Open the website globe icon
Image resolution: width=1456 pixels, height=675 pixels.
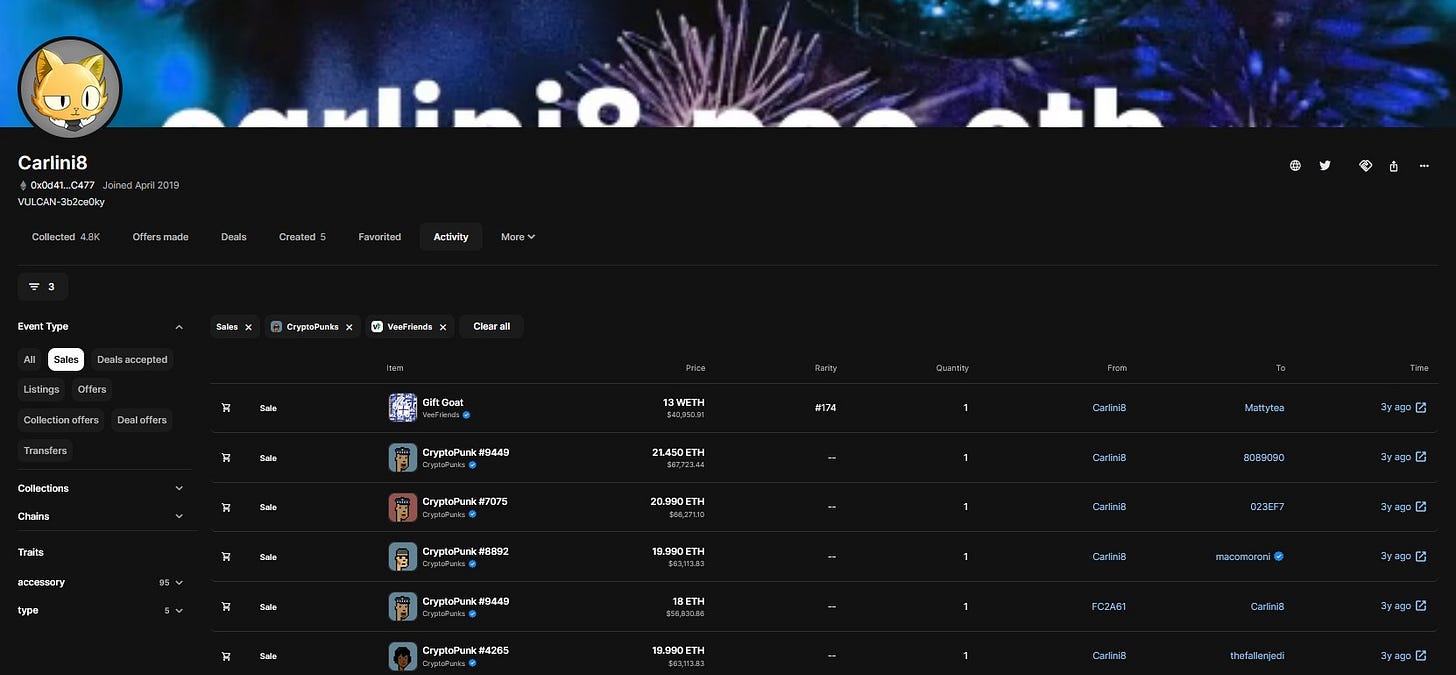click(x=1295, y=166)
